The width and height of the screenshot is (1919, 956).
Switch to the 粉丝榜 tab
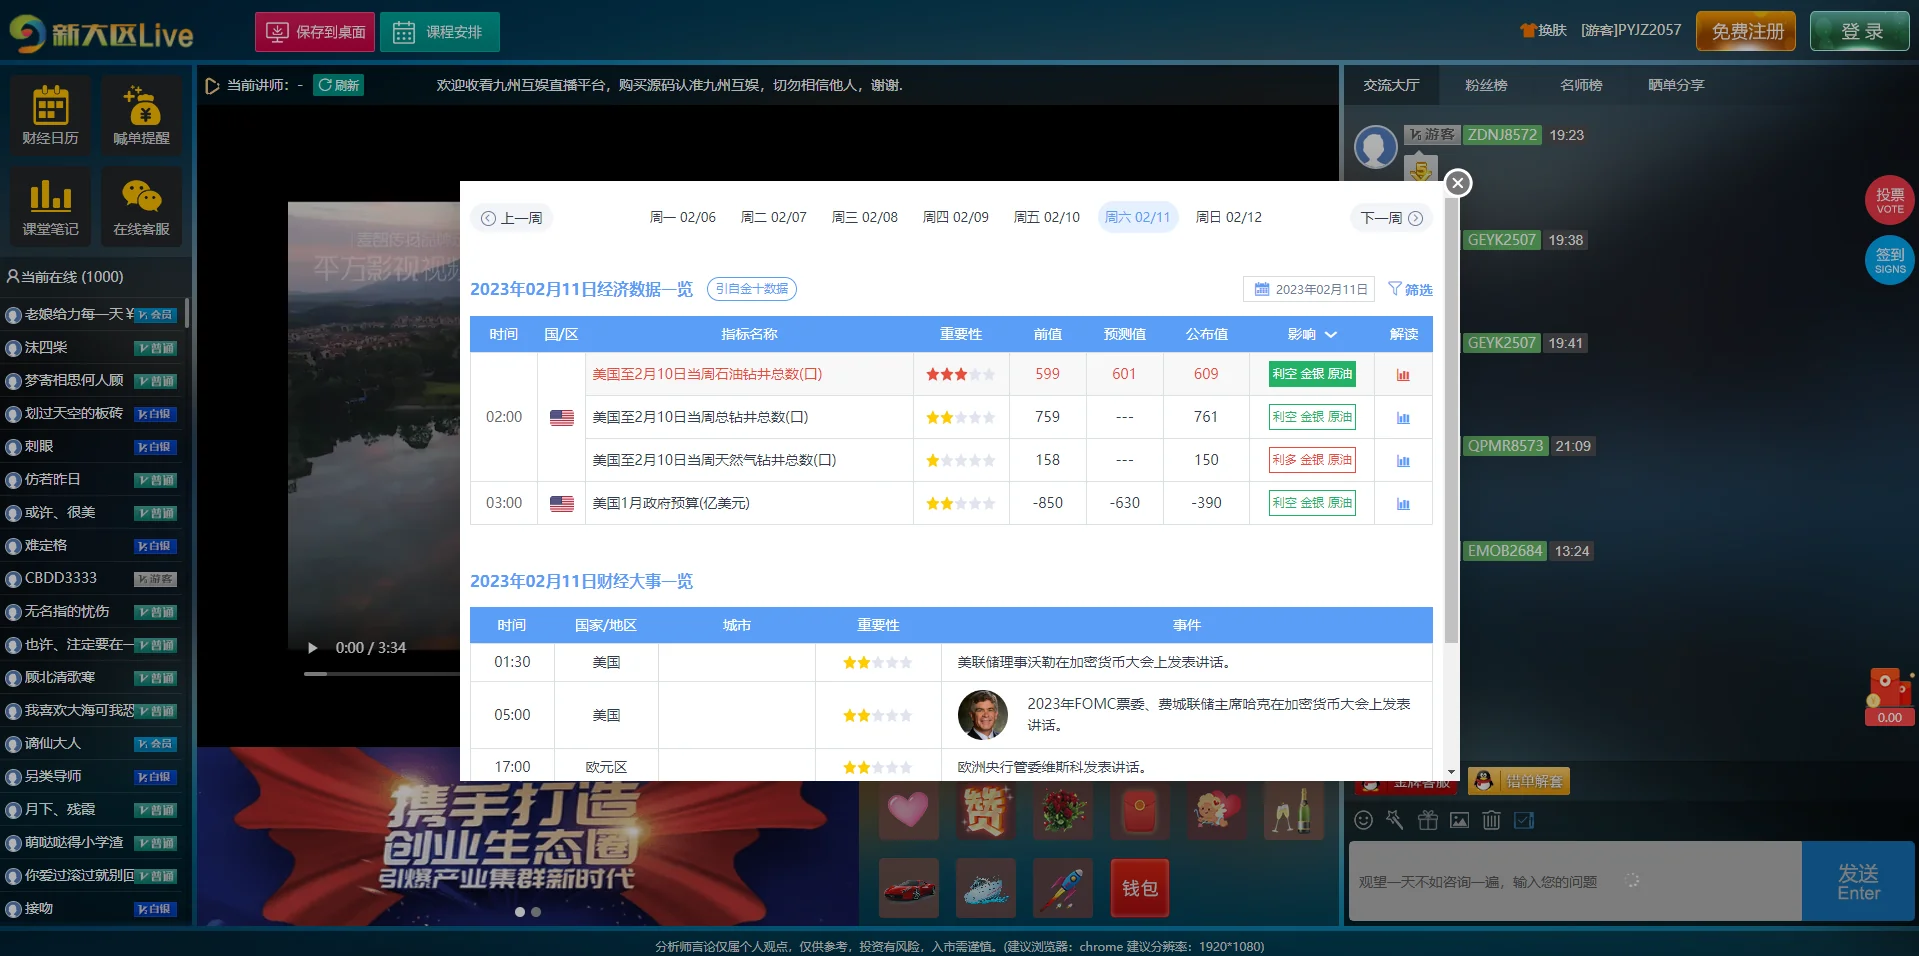1486,85
